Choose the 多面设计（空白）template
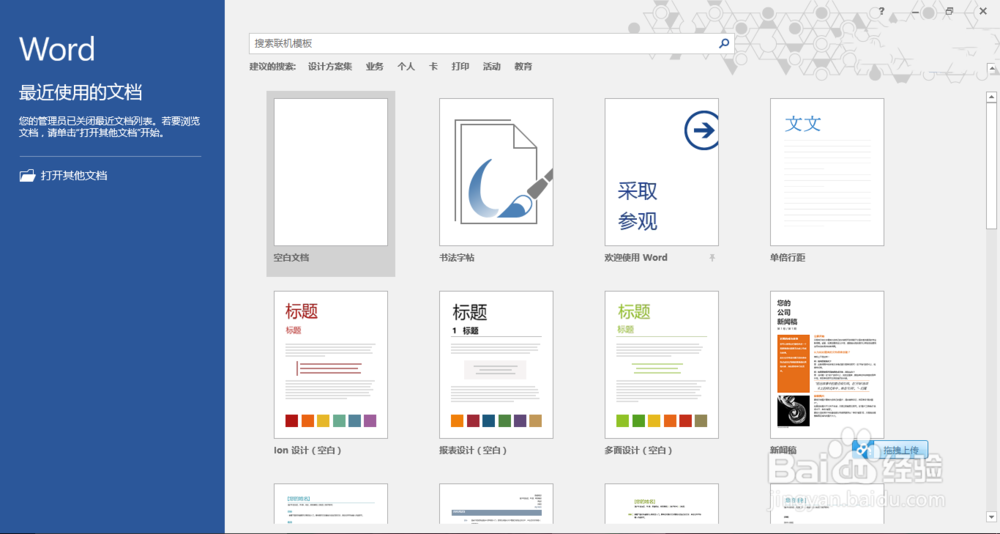This screenshot has width=1000, height=534. (x=661, y=365)
